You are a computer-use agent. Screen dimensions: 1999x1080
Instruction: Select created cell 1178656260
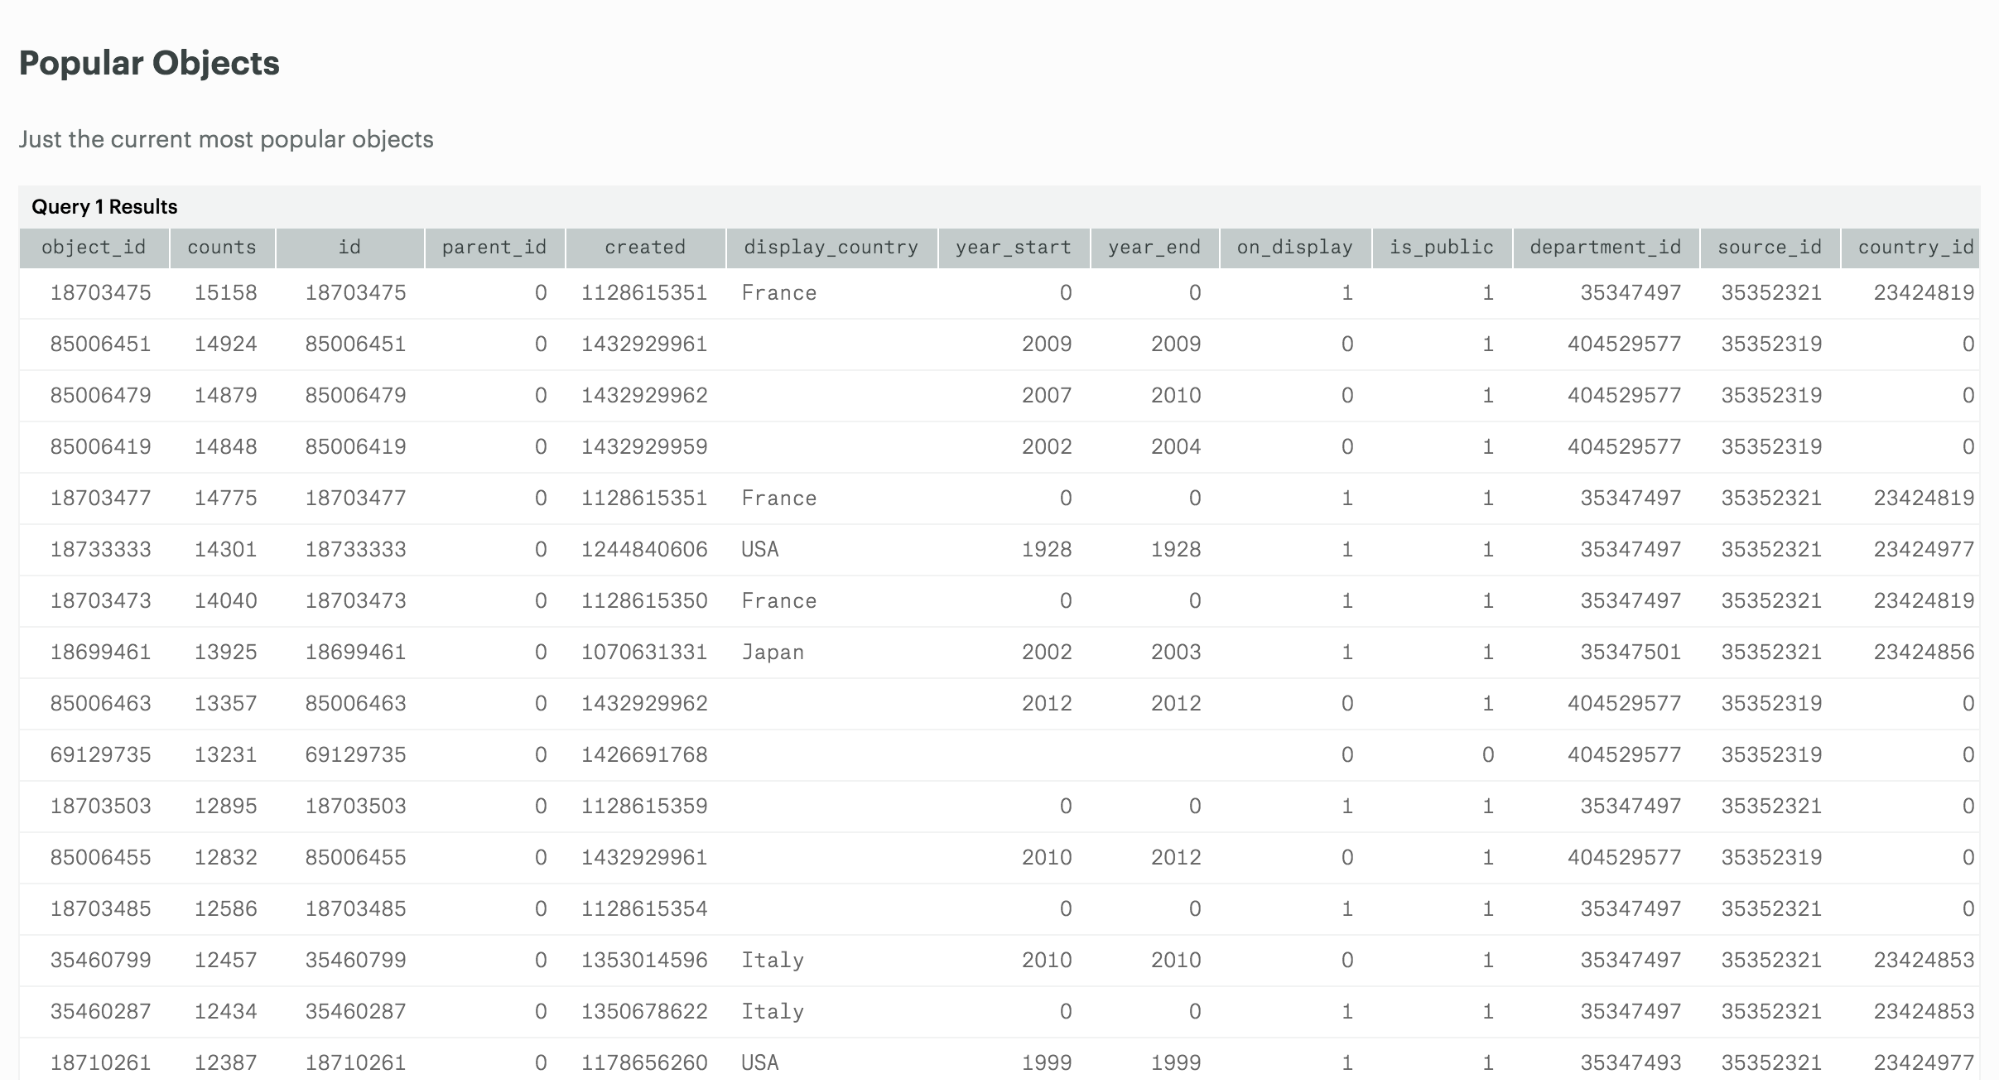645,1062
